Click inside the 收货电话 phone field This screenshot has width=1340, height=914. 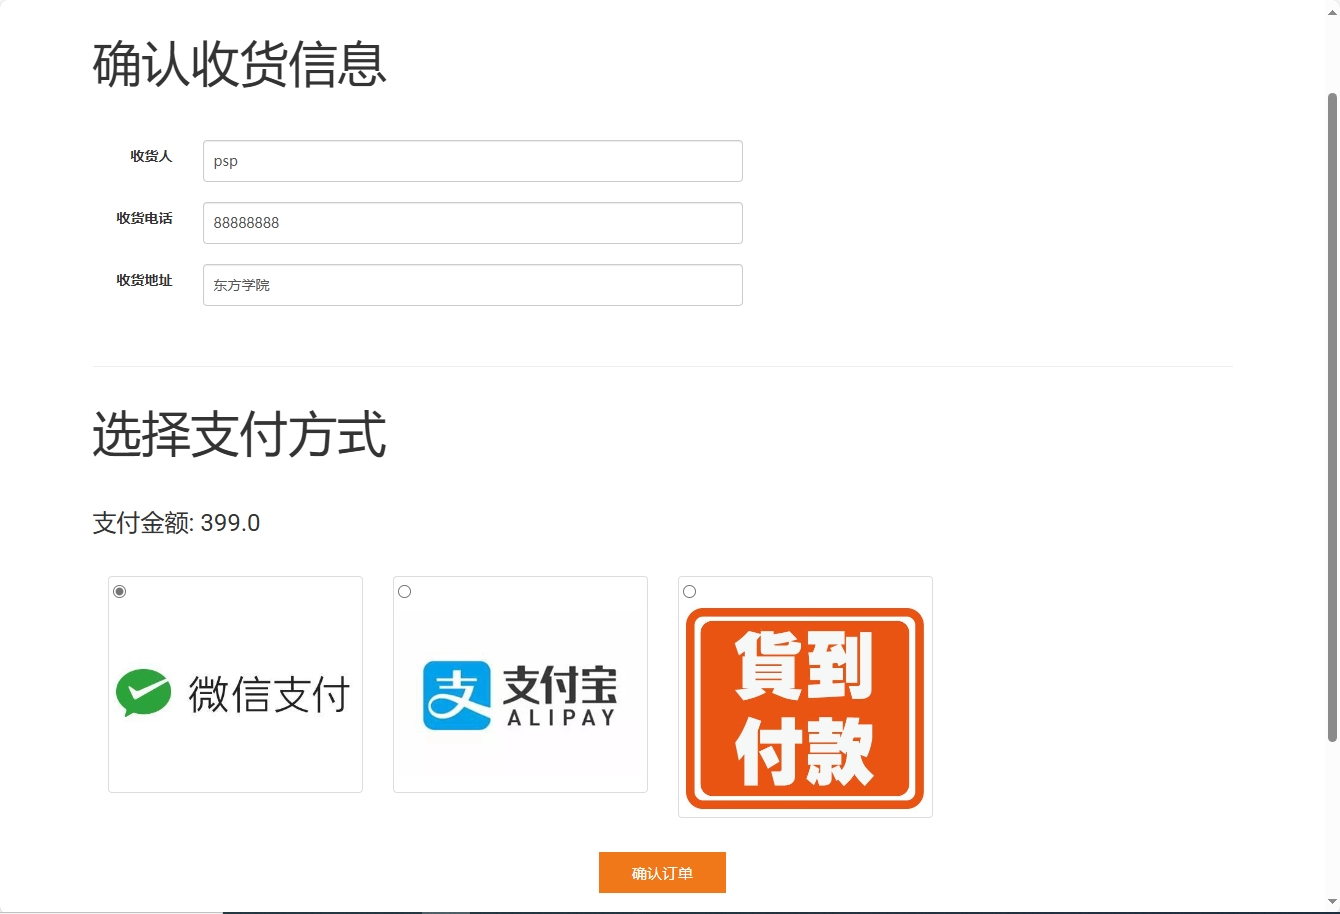472,223
